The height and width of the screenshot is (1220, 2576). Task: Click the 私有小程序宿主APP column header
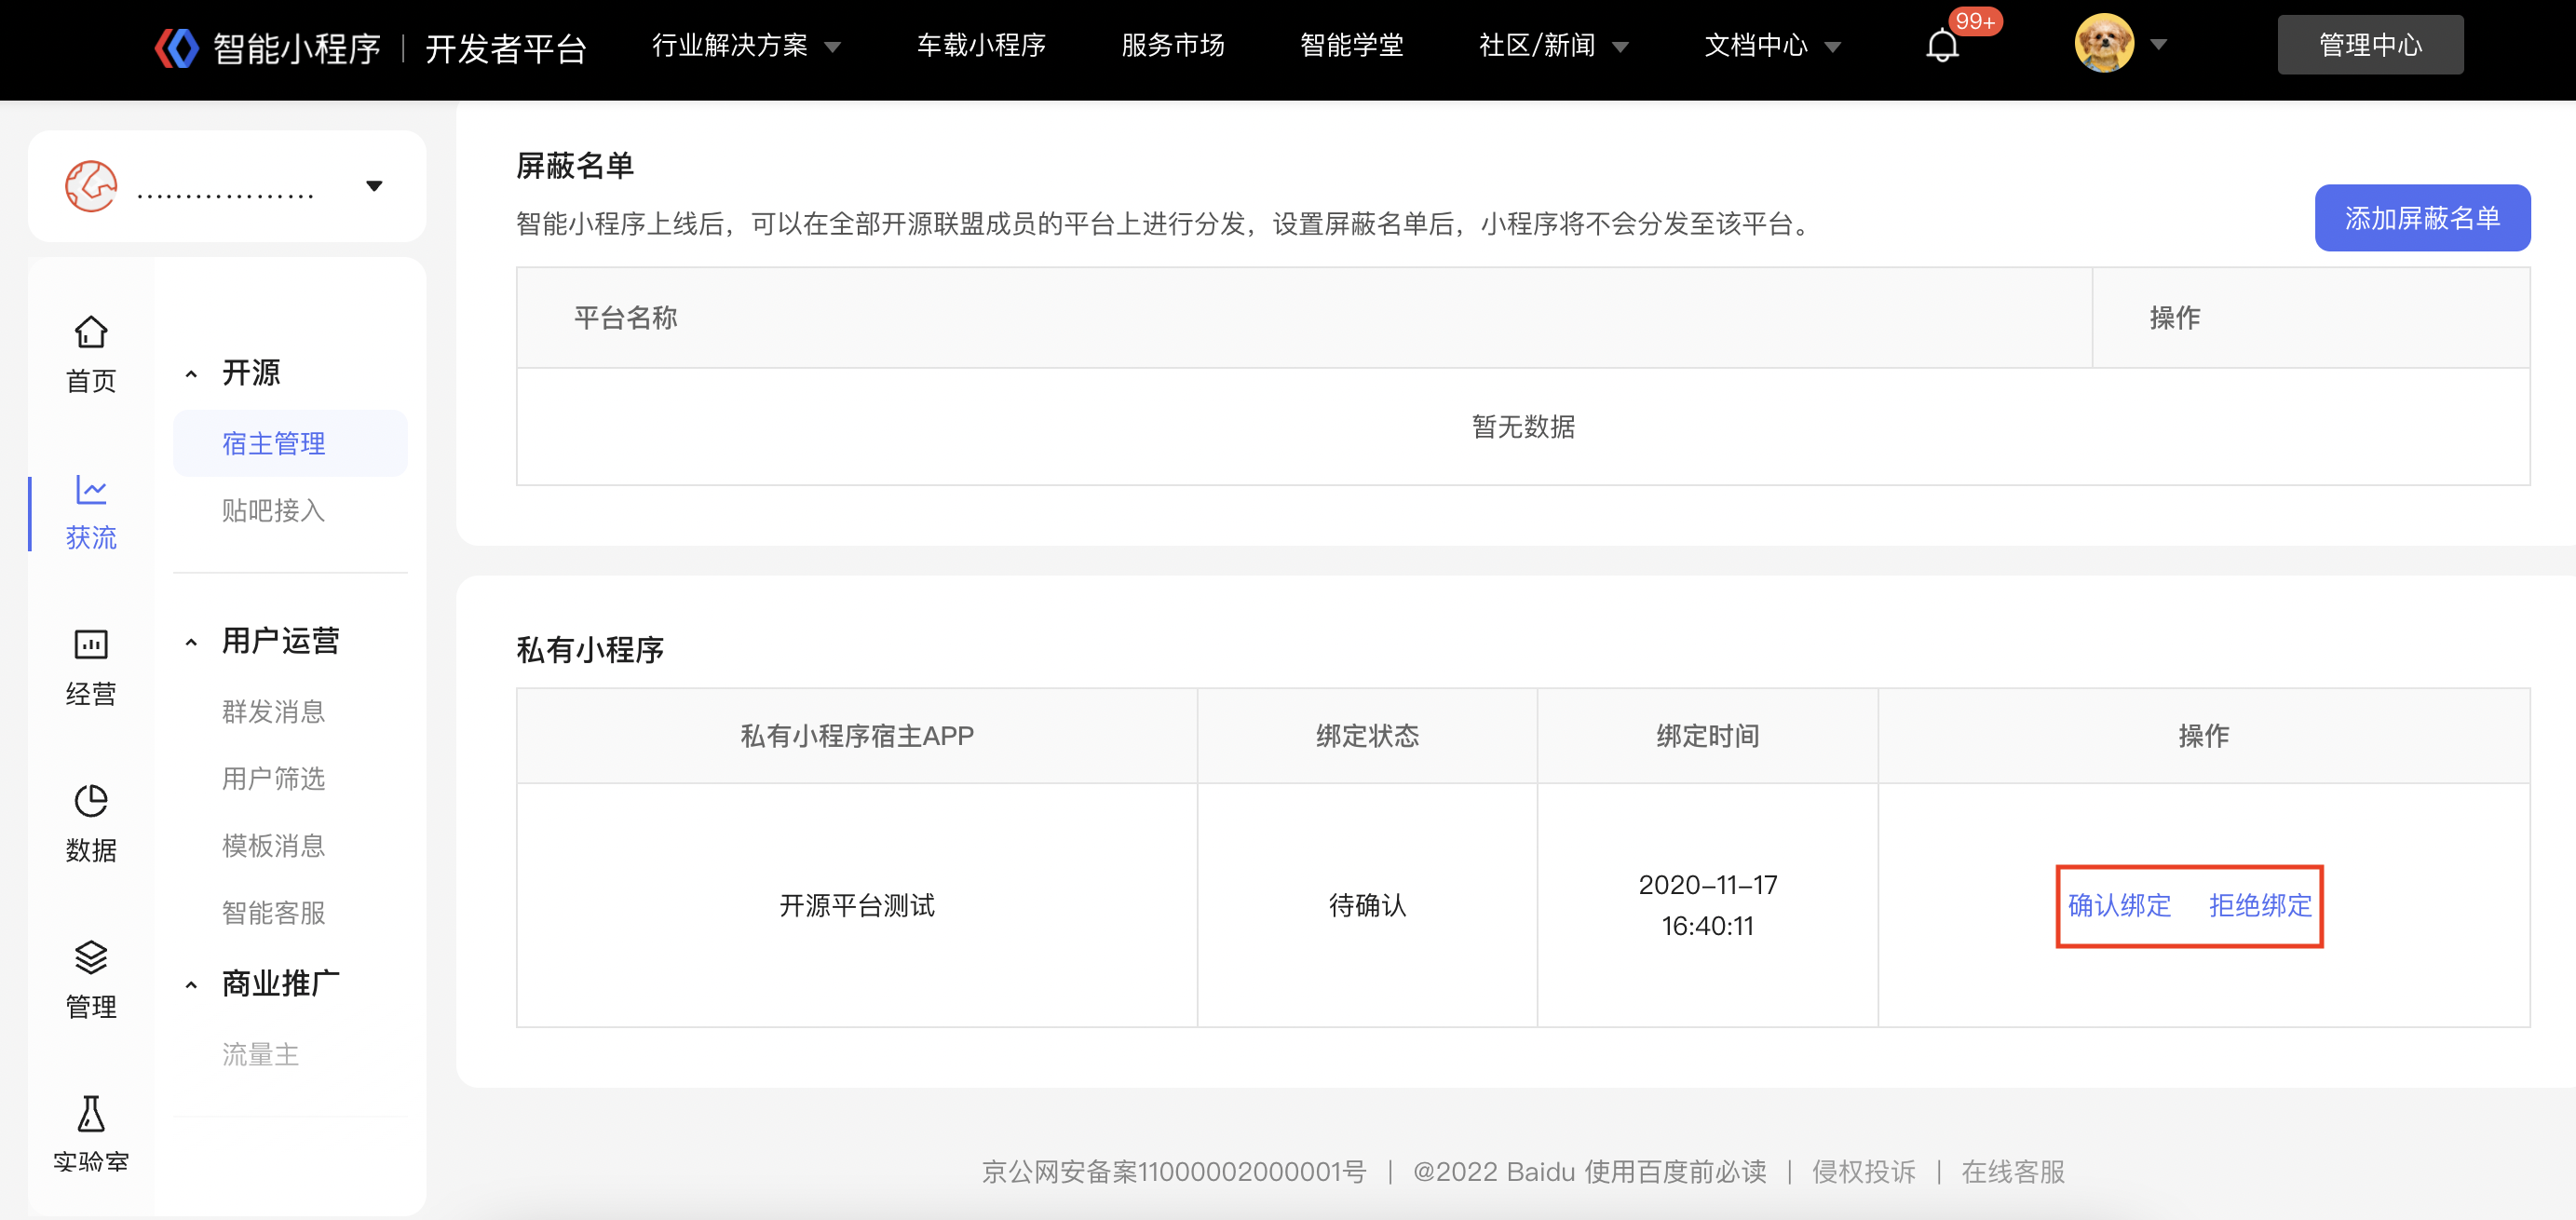pyautogui.click(x=857, y=736)
